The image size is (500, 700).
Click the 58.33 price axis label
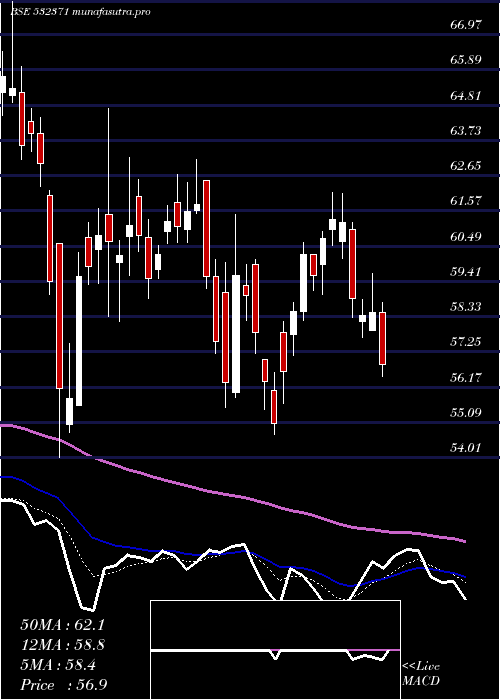click(466, 307)
